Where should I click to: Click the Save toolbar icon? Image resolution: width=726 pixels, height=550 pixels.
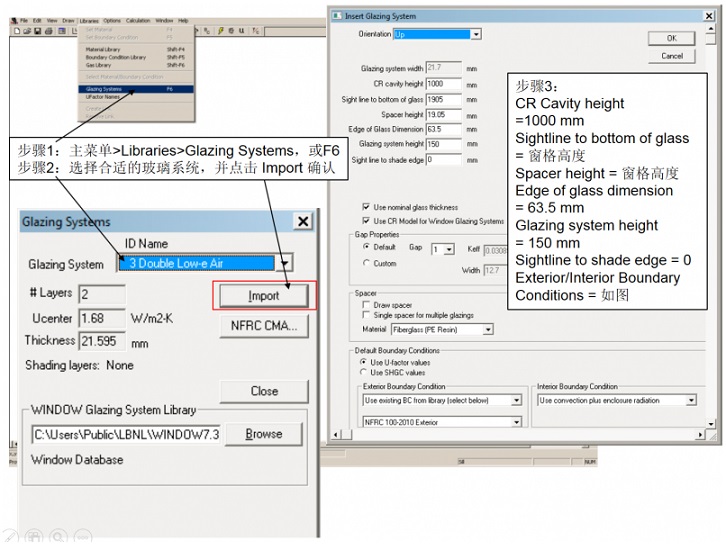tap(35, 31)
